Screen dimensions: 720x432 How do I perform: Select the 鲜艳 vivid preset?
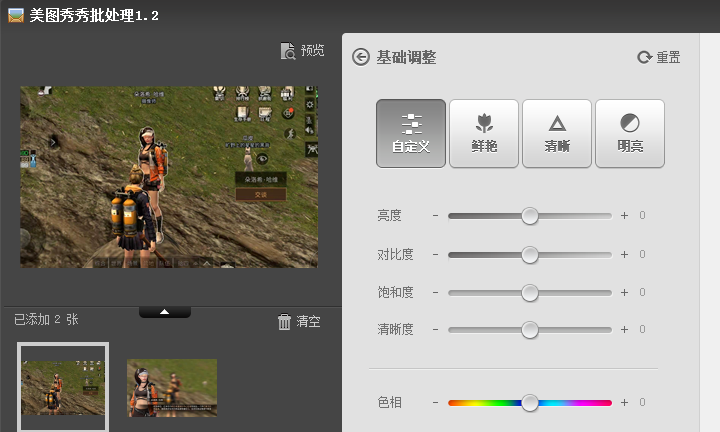484,133
